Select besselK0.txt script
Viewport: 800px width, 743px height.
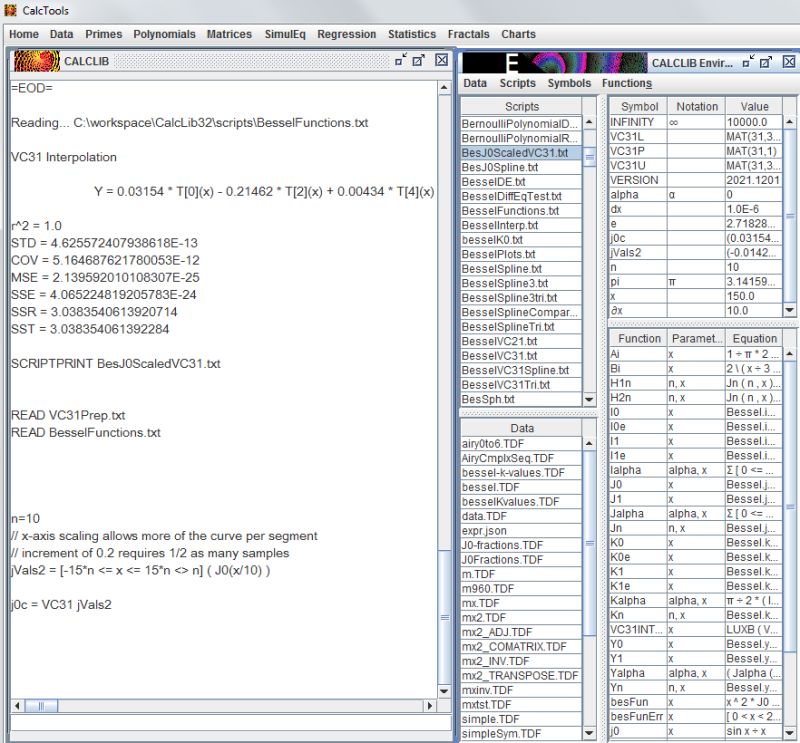pos(521,240)
